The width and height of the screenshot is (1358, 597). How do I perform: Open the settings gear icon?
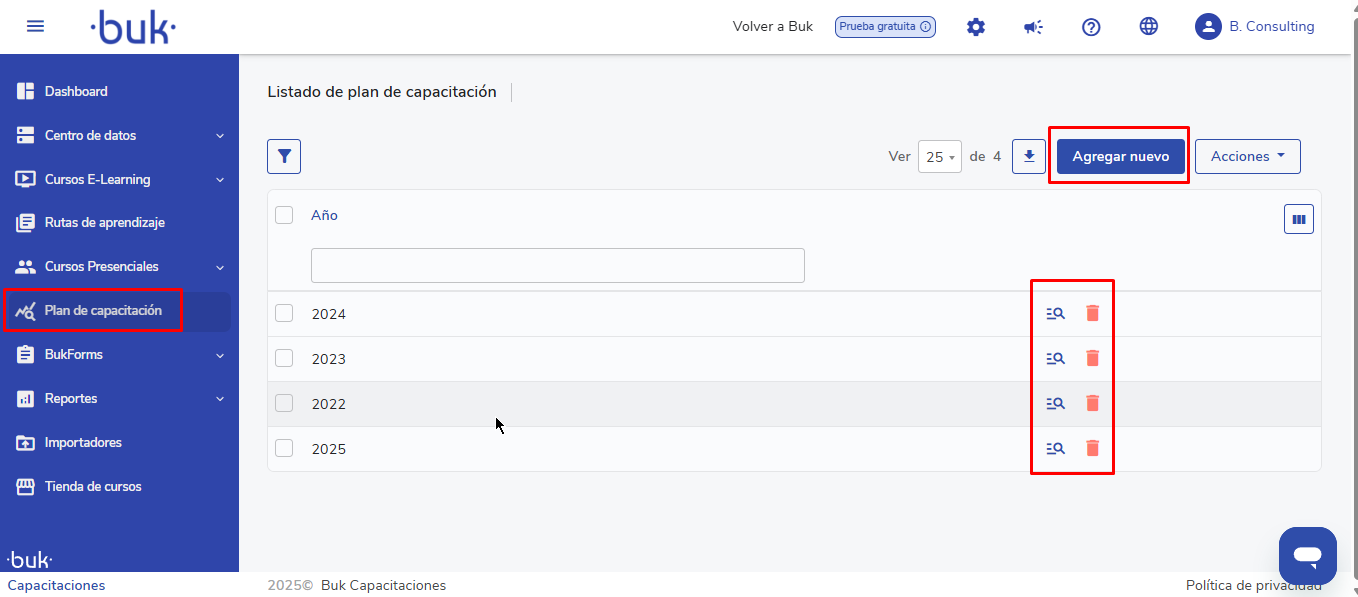pyautogui.click(x=975, y=27)
